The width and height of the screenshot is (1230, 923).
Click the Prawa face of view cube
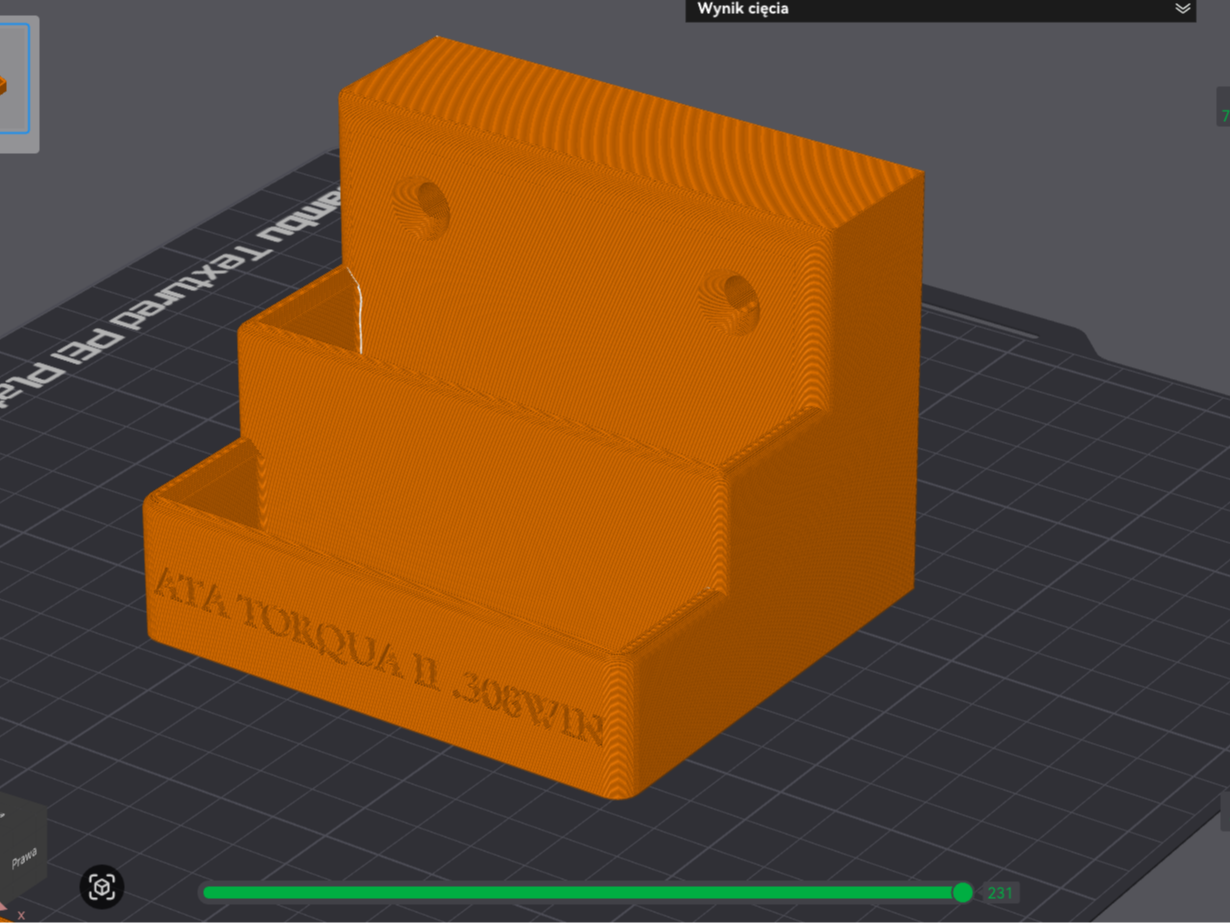pyautogui.click(x=24, y=857)
